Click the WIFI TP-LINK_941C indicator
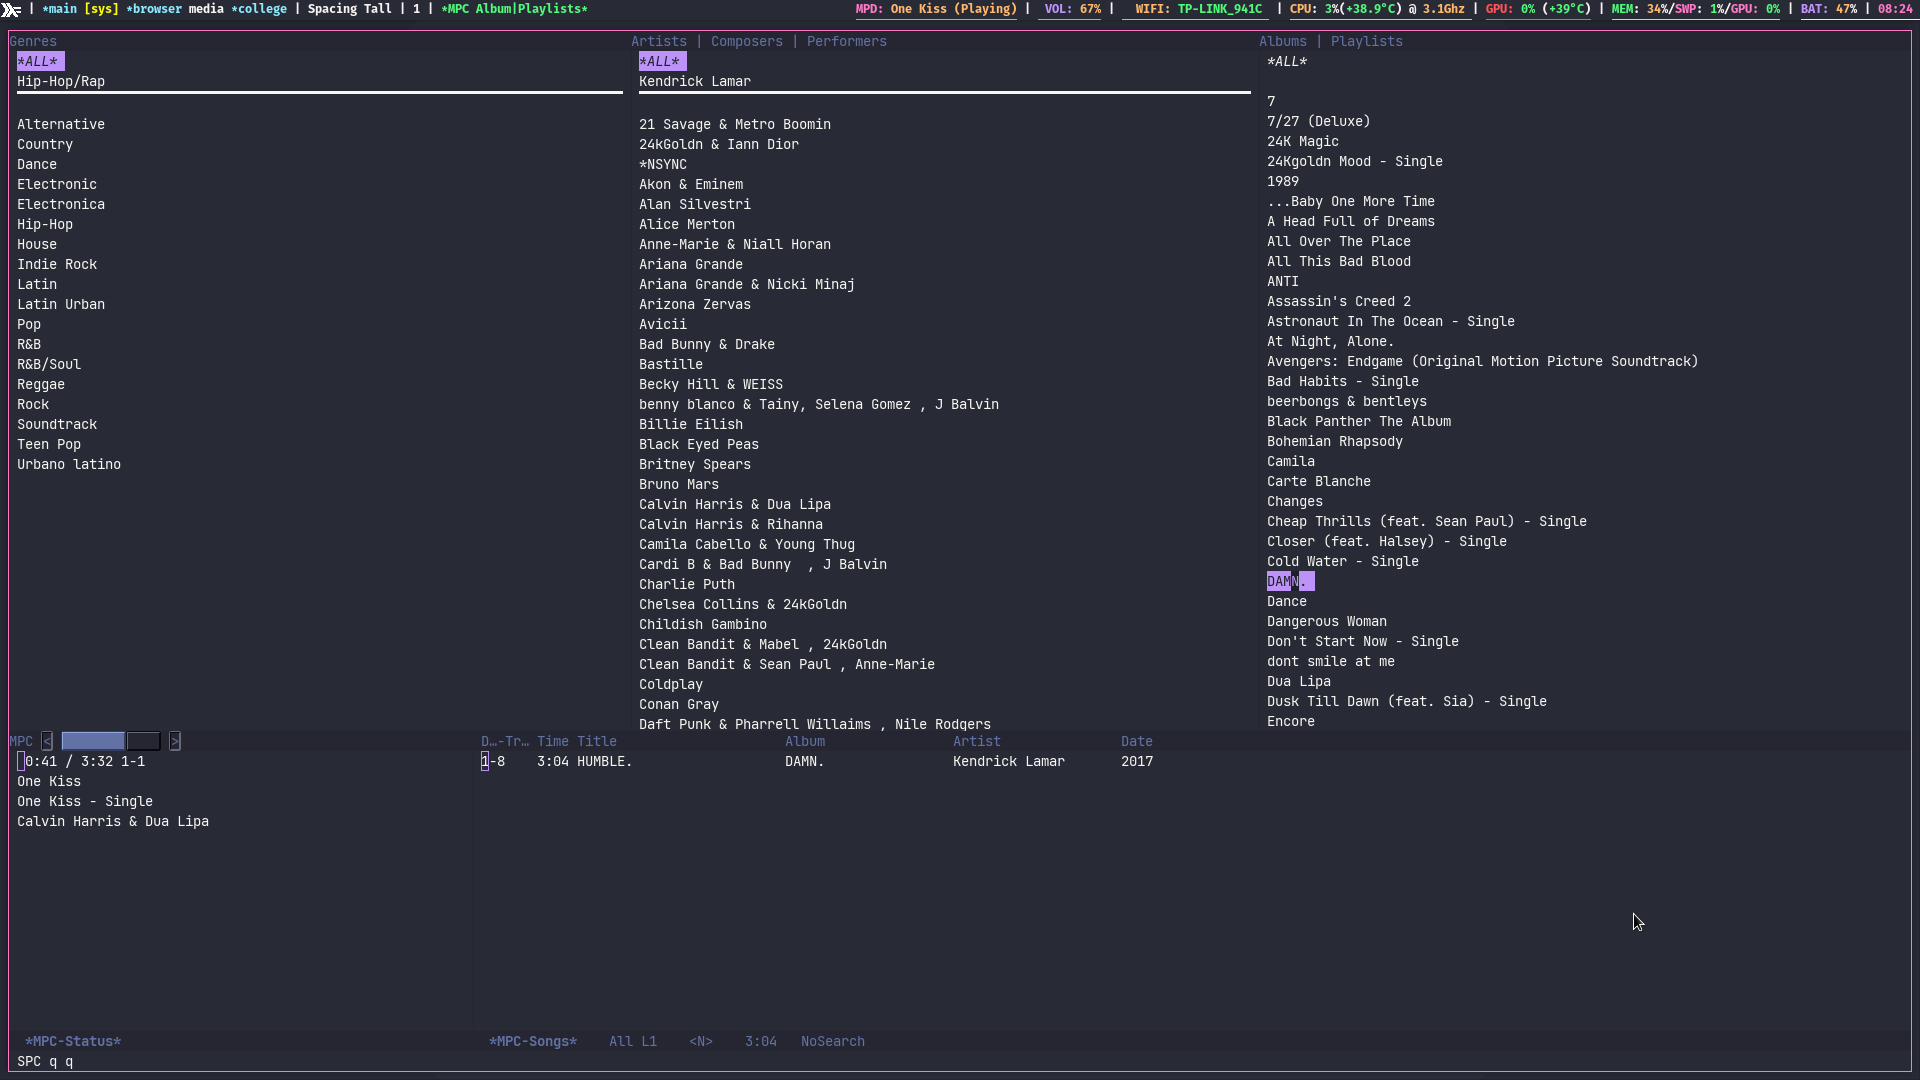1920x1080 pixels. click(1198, 9)
